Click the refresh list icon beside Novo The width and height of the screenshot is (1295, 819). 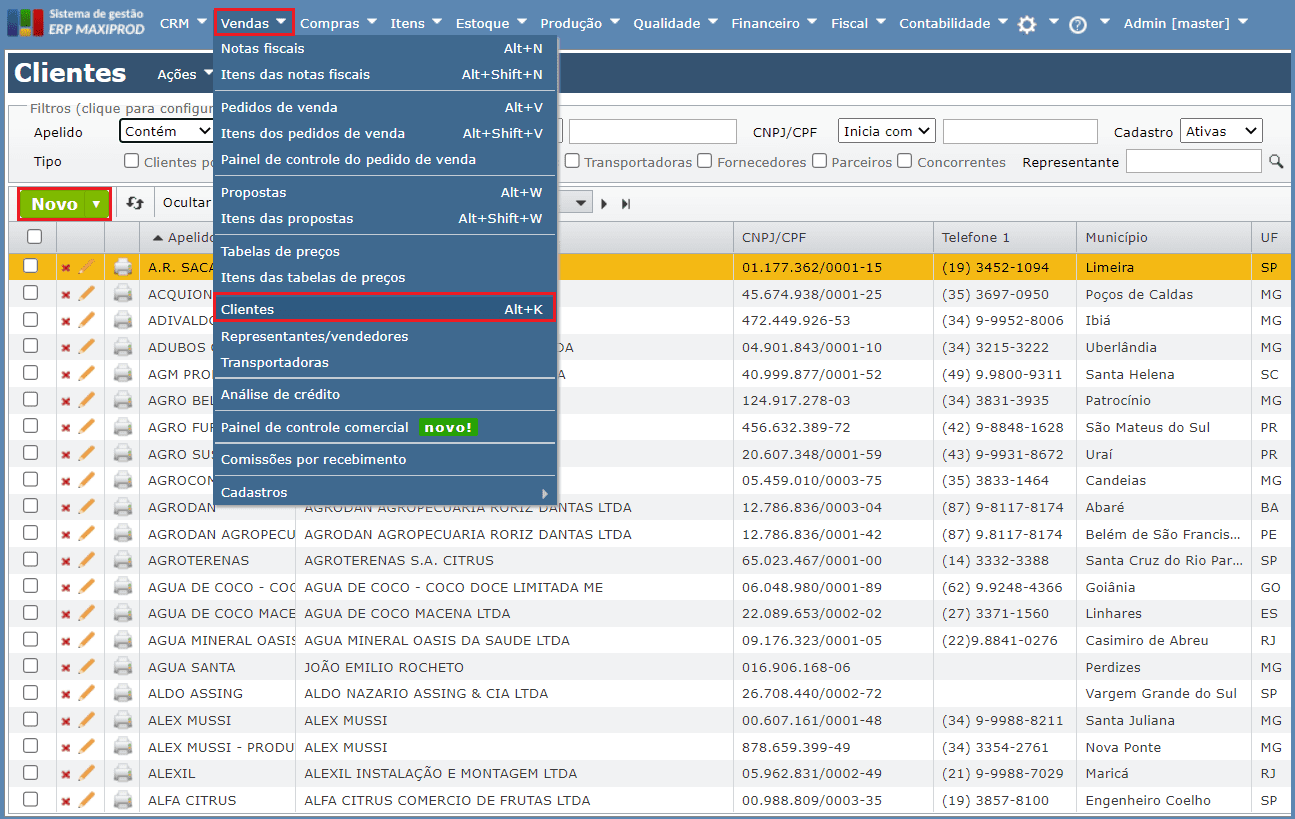click(x=135, y=203)
